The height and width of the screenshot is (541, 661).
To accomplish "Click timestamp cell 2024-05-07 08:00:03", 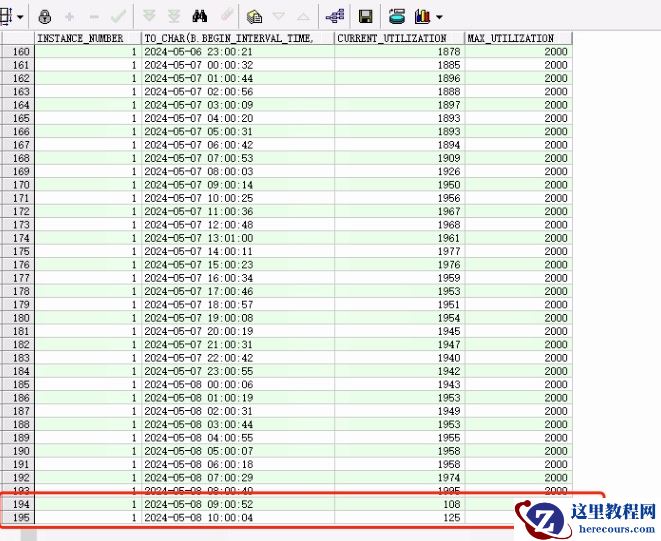I will click(x=238, y=172).
